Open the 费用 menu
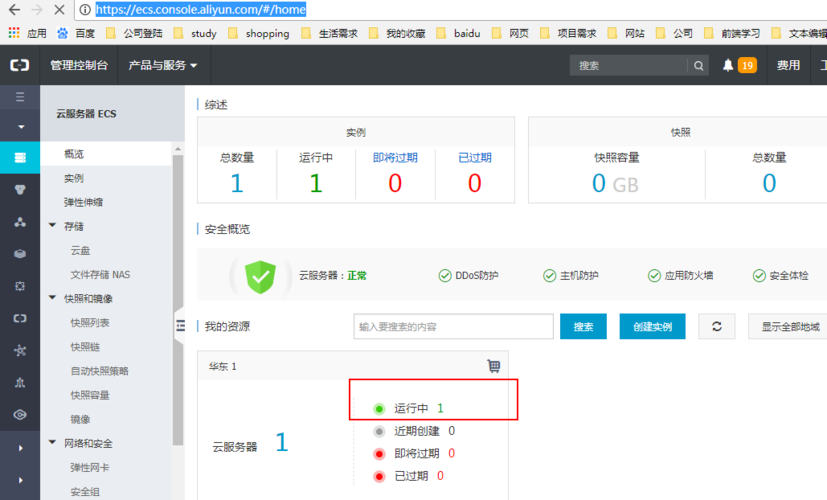Screen dimensions: 827x500 pos(788,65)
